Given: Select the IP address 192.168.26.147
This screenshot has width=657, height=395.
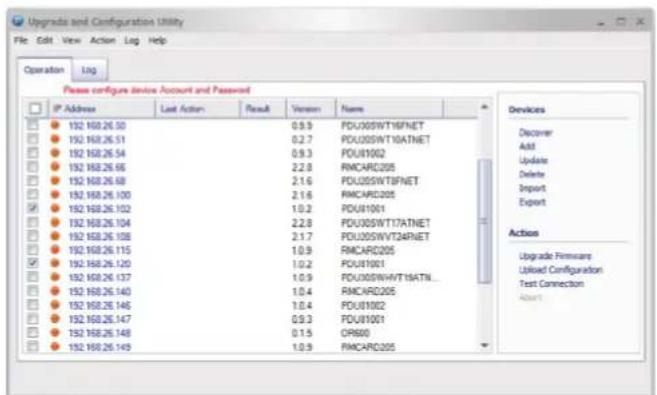Looking at the screenshot, I should pos(100,319).
